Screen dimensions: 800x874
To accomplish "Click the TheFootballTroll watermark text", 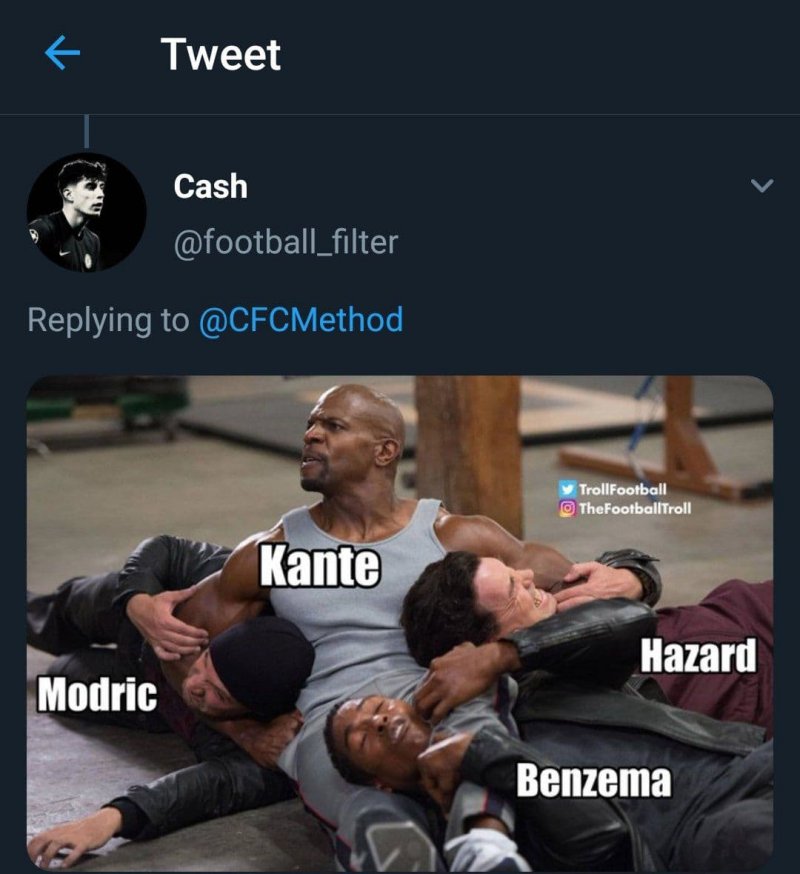I will coord(635,508).
